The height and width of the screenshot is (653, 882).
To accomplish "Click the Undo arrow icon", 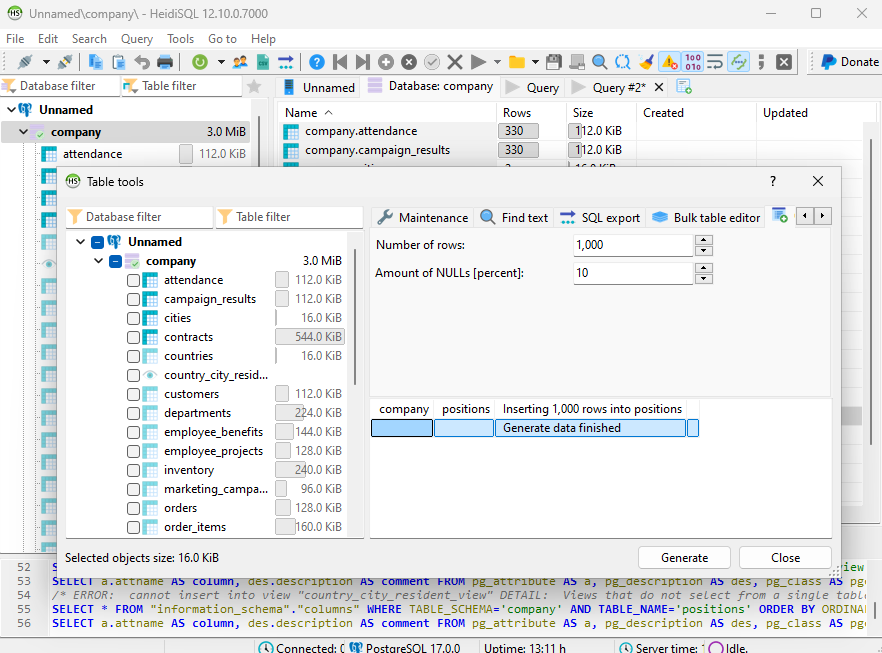I will [142, 62].
